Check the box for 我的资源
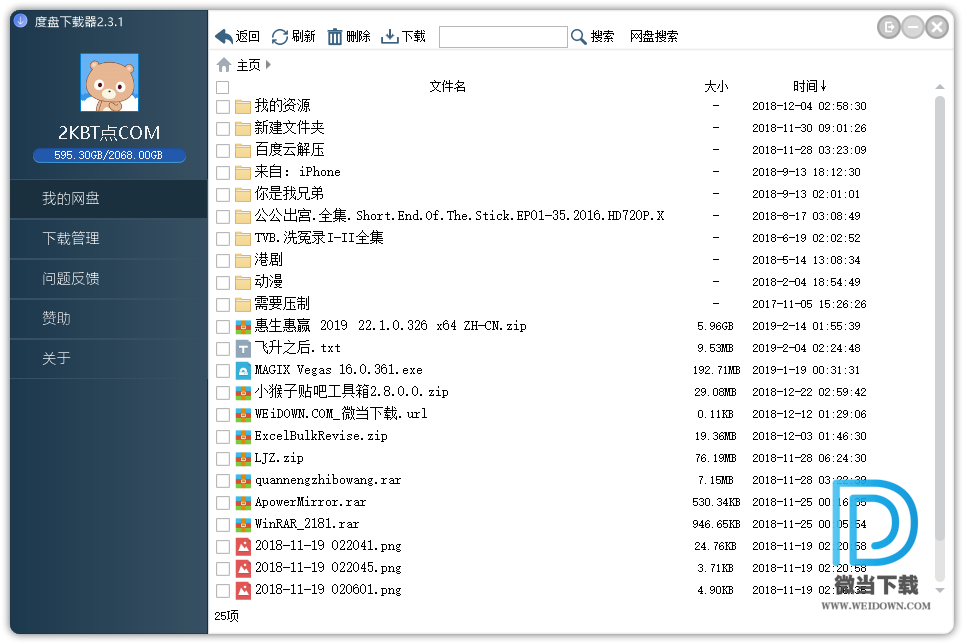Viewport: 964px width, 644px height. (223, 107)
